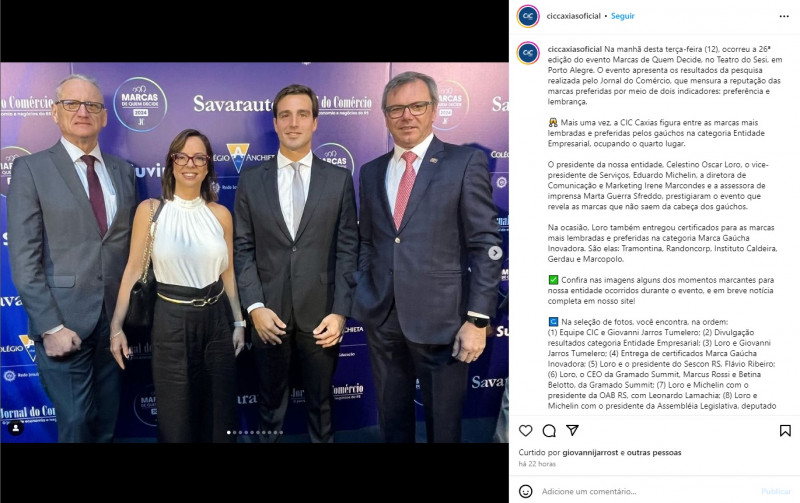Save post with bookmark icon

pyautogui.click(x=785, y=431)
